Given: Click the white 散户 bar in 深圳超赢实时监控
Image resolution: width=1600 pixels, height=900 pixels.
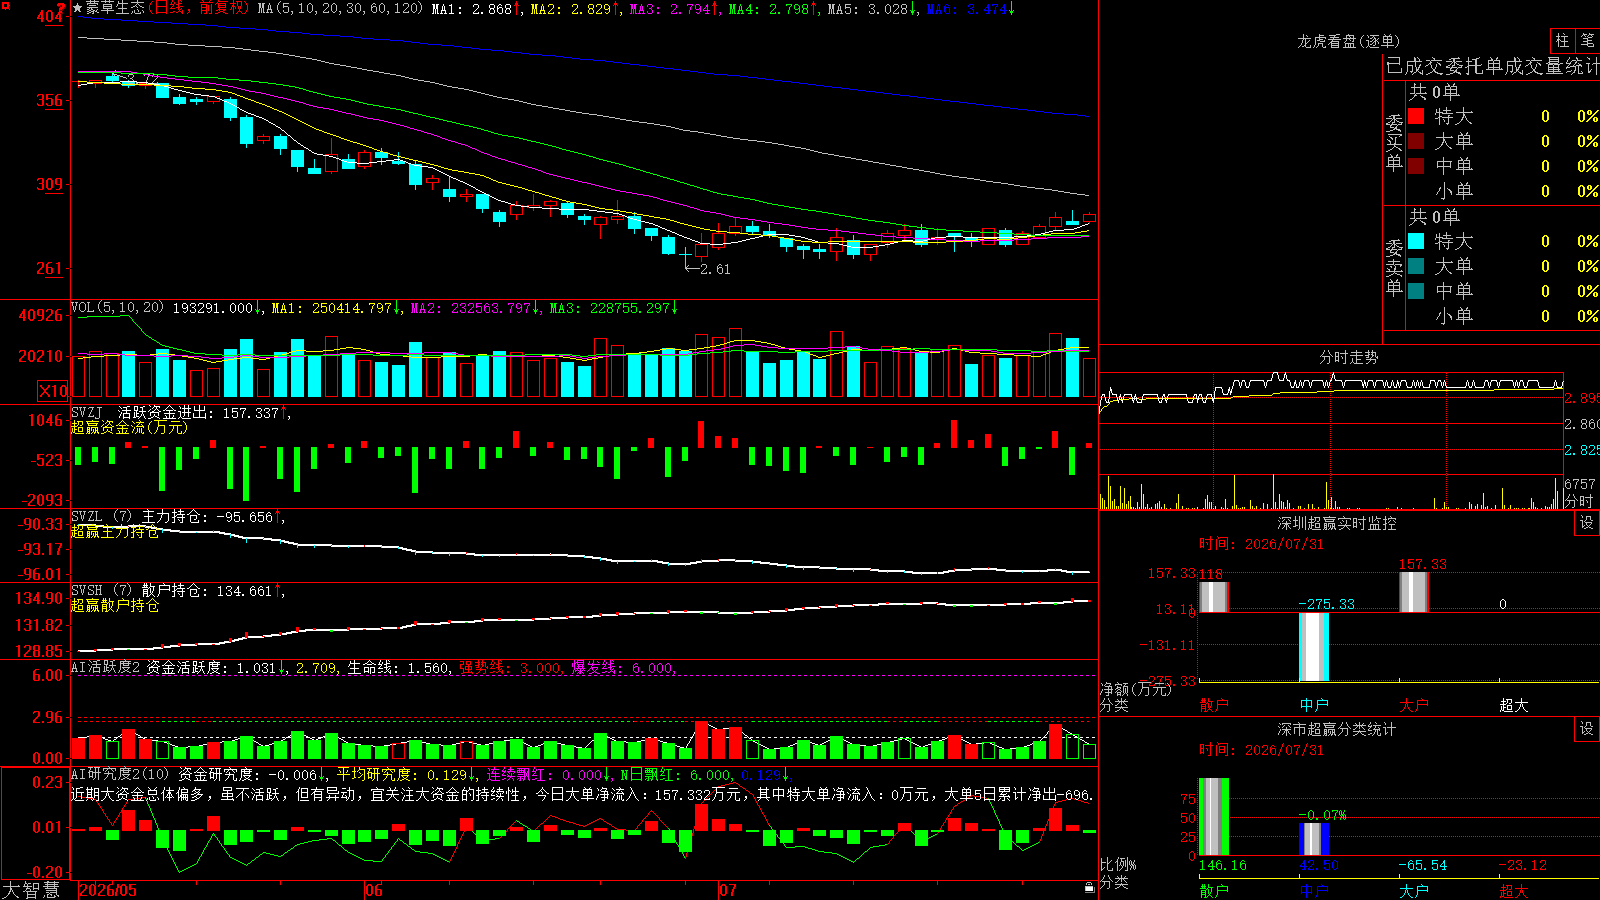Looking at the screenshot, I should pos(1213,597).
